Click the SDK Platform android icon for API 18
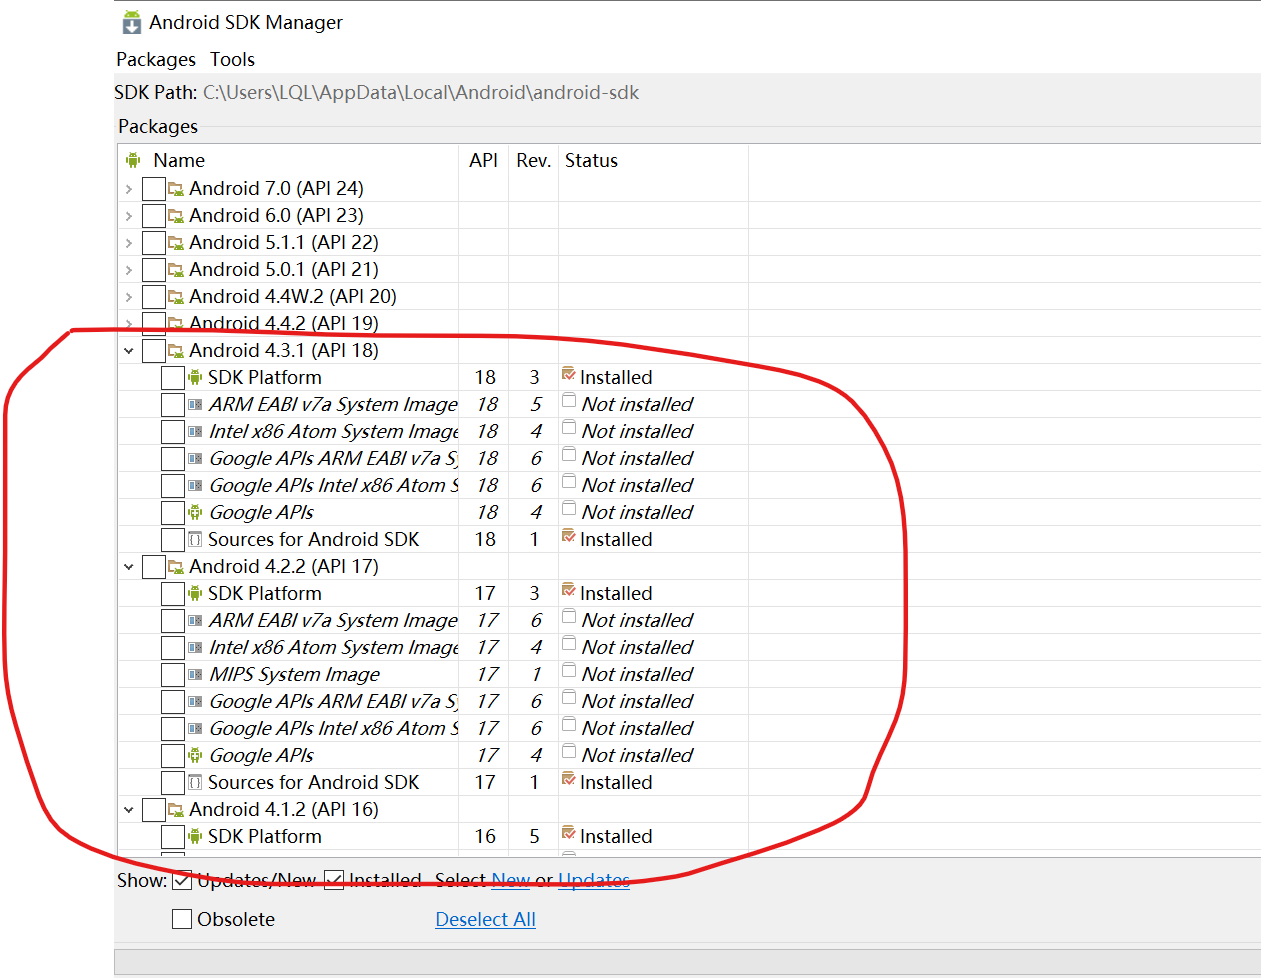 point(195,377)
